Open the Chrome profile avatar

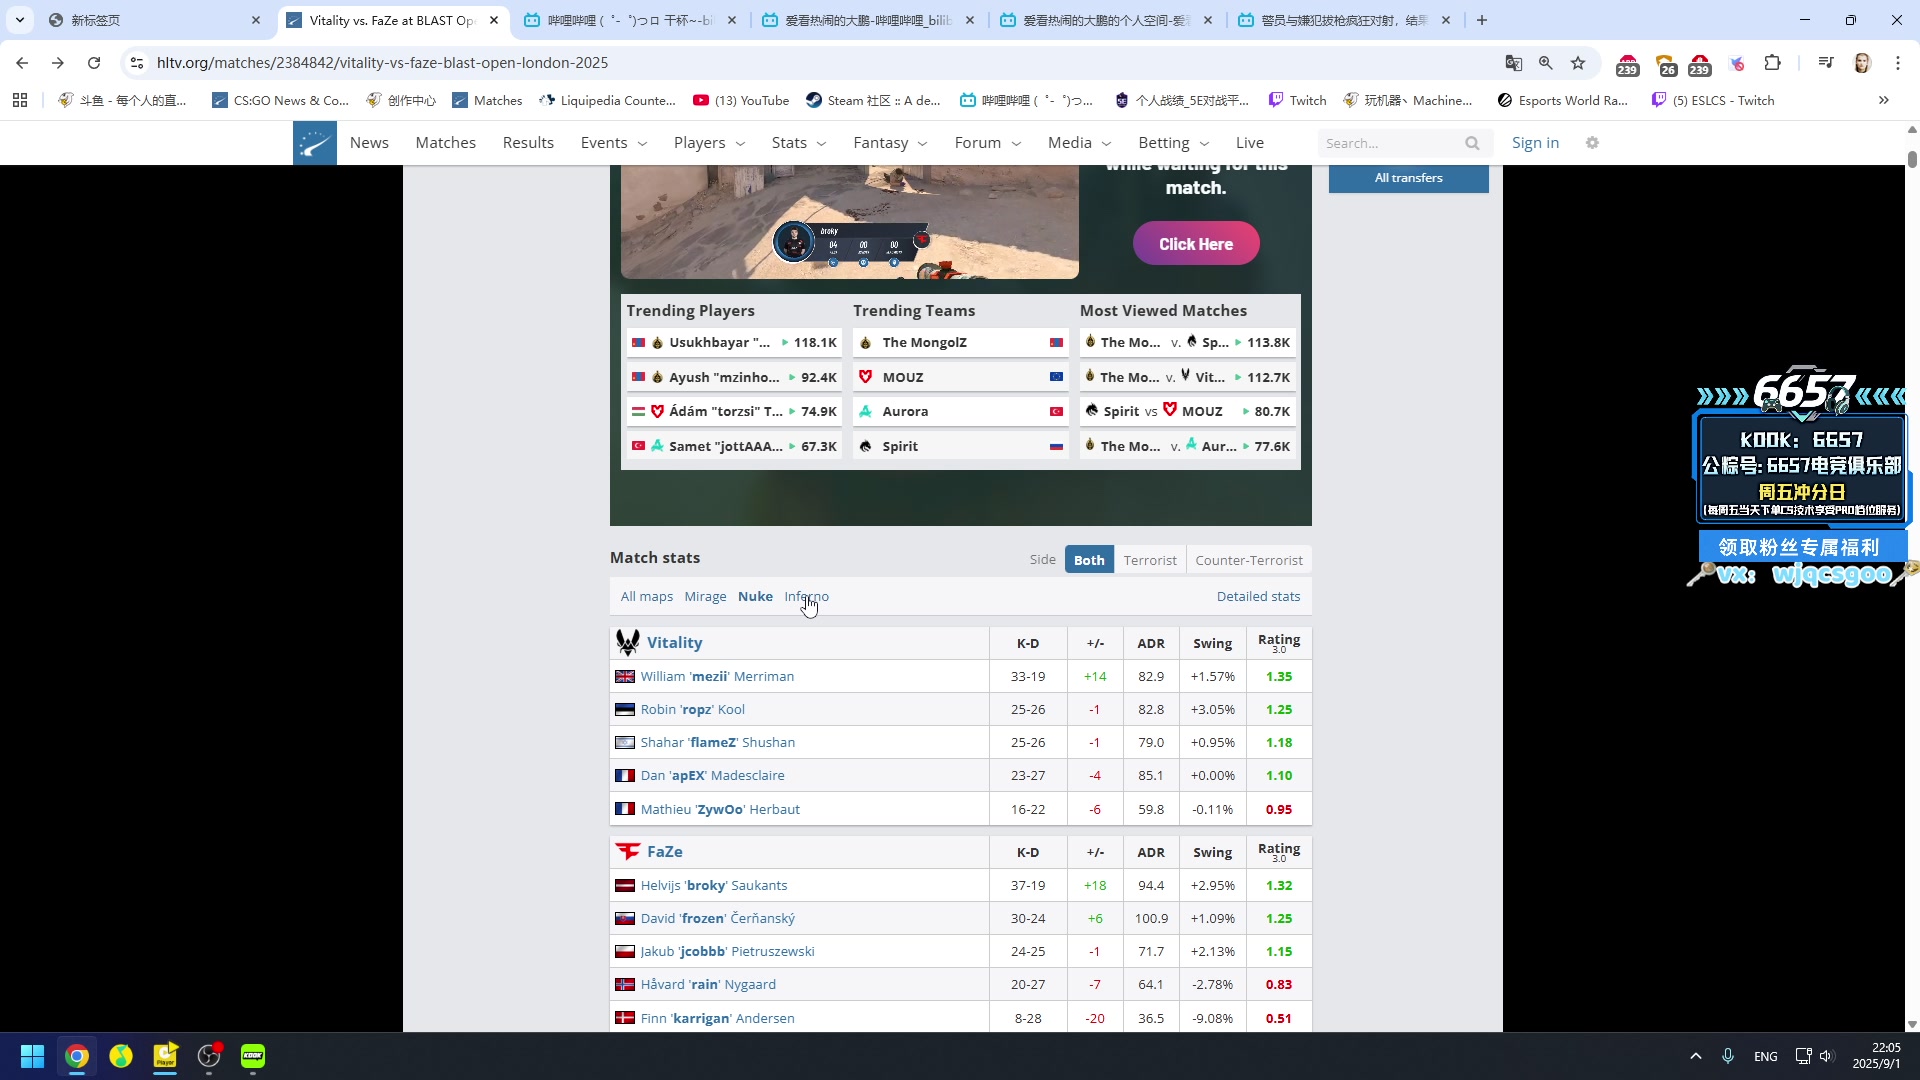(1862, 63)
